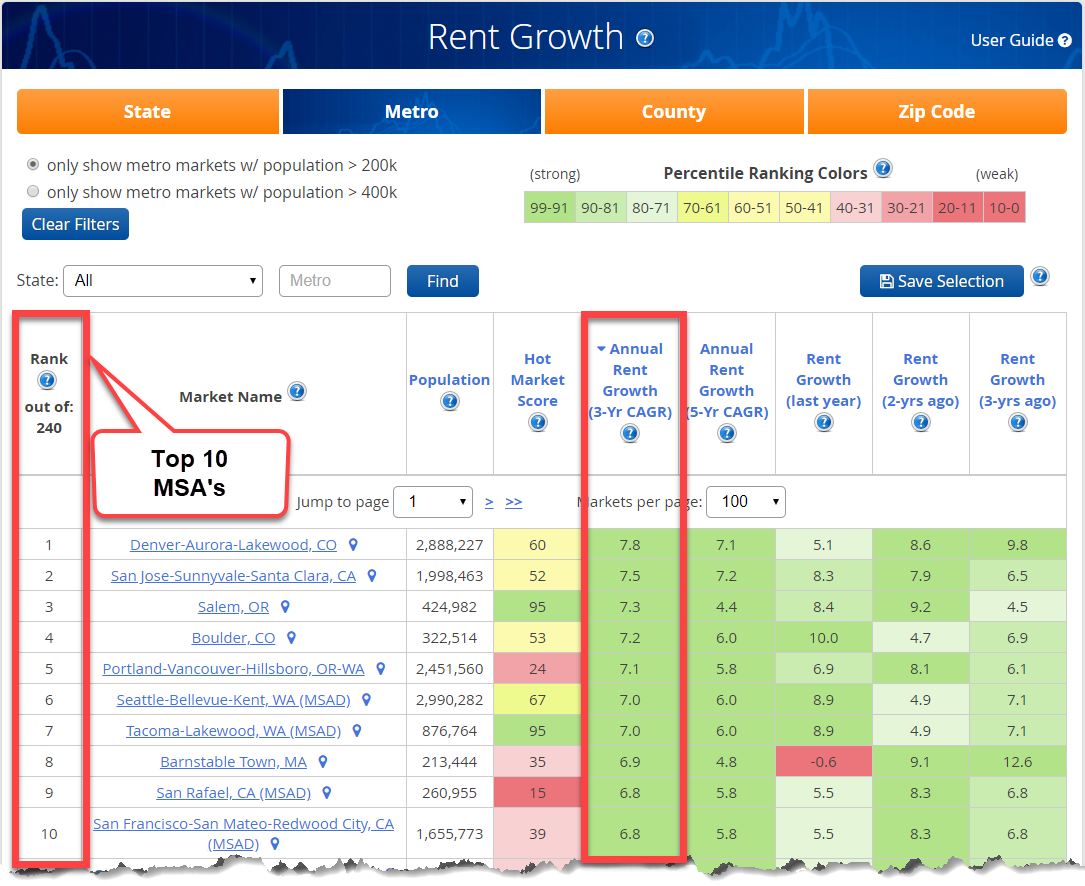Click help icon under Hot Market Score

[538, 422]
